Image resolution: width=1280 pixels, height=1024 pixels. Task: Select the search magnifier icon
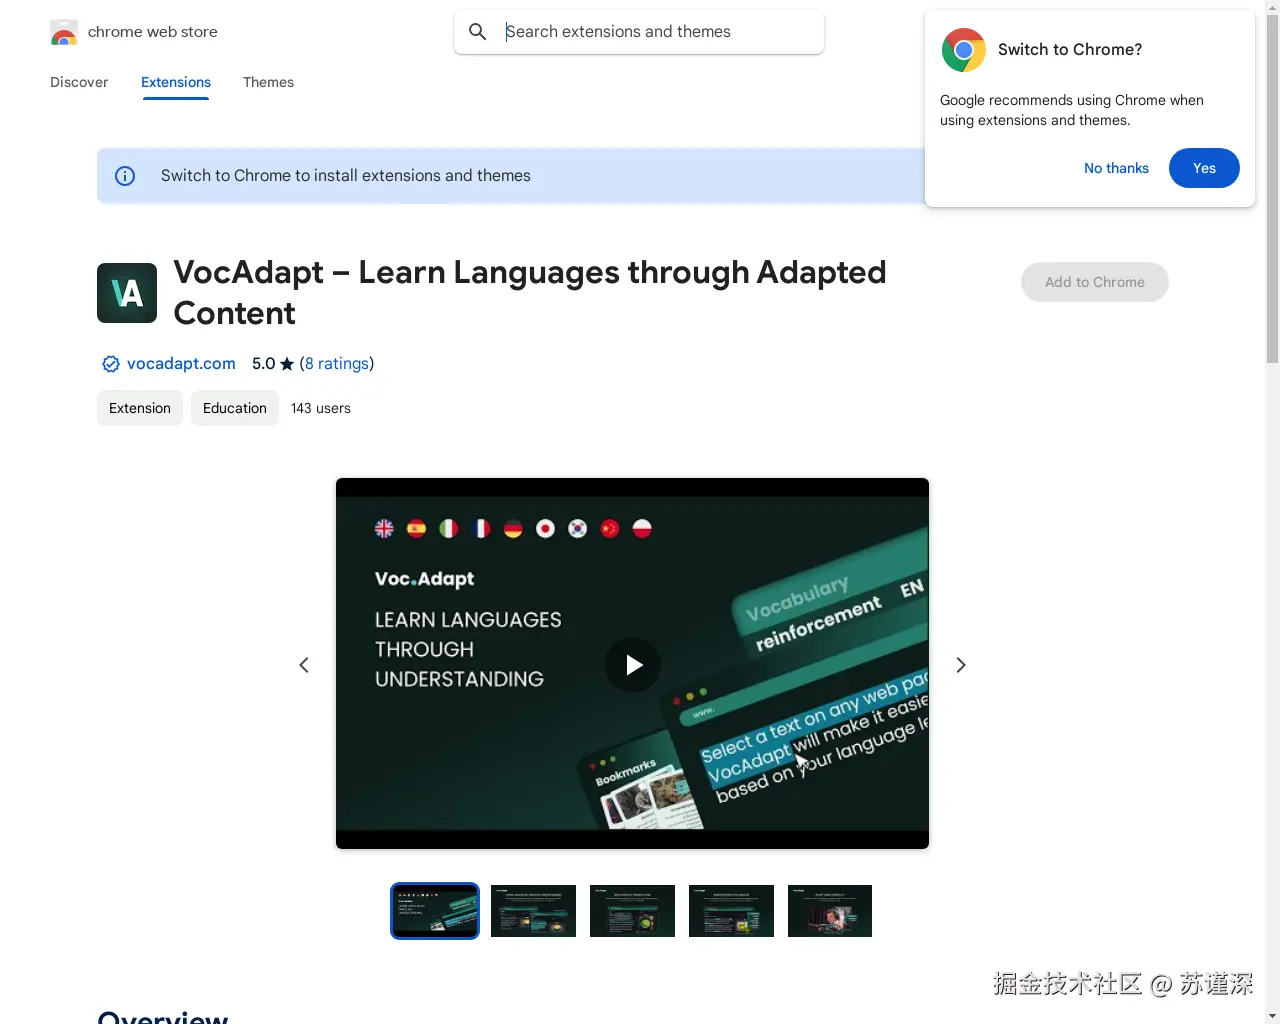click(x=477, y=31)
